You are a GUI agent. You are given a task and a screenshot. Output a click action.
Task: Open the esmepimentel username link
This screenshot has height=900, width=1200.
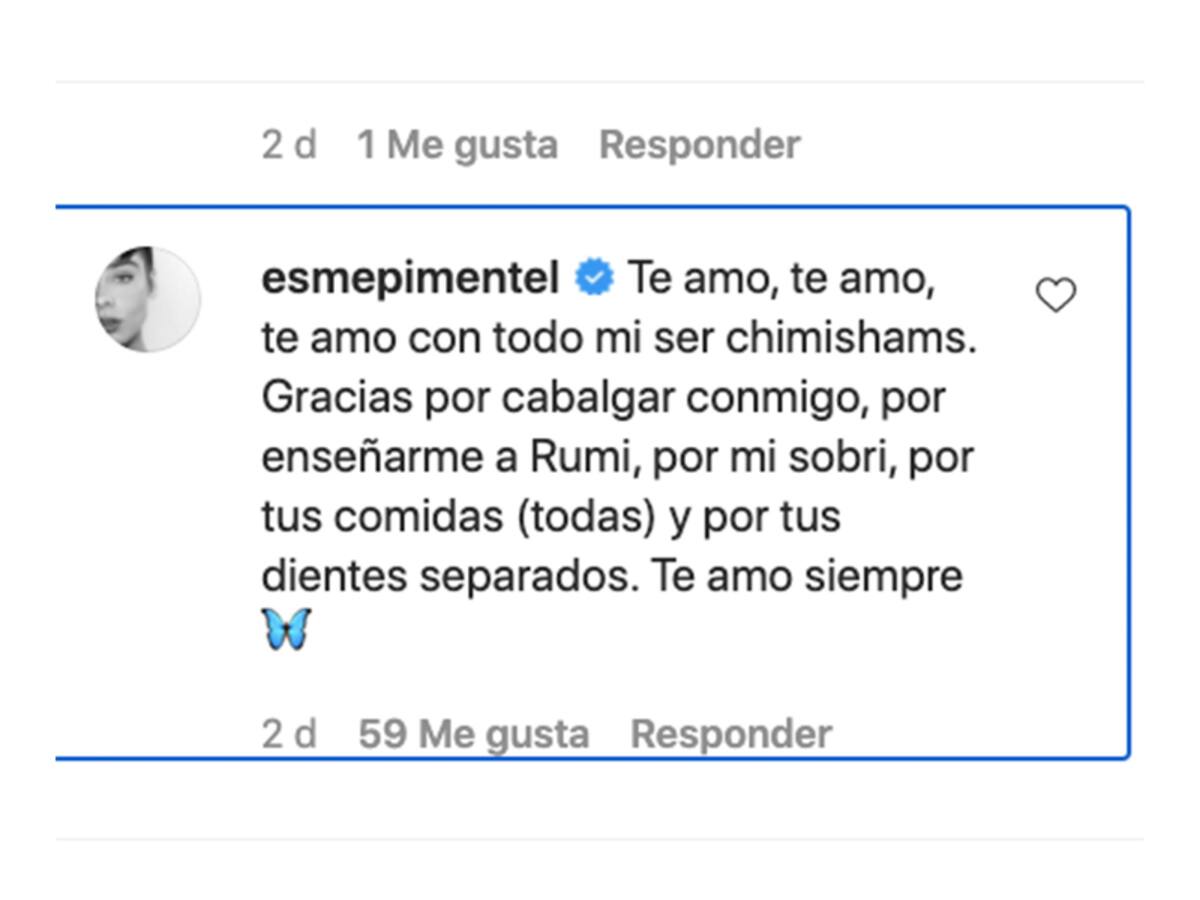(411, 279)
